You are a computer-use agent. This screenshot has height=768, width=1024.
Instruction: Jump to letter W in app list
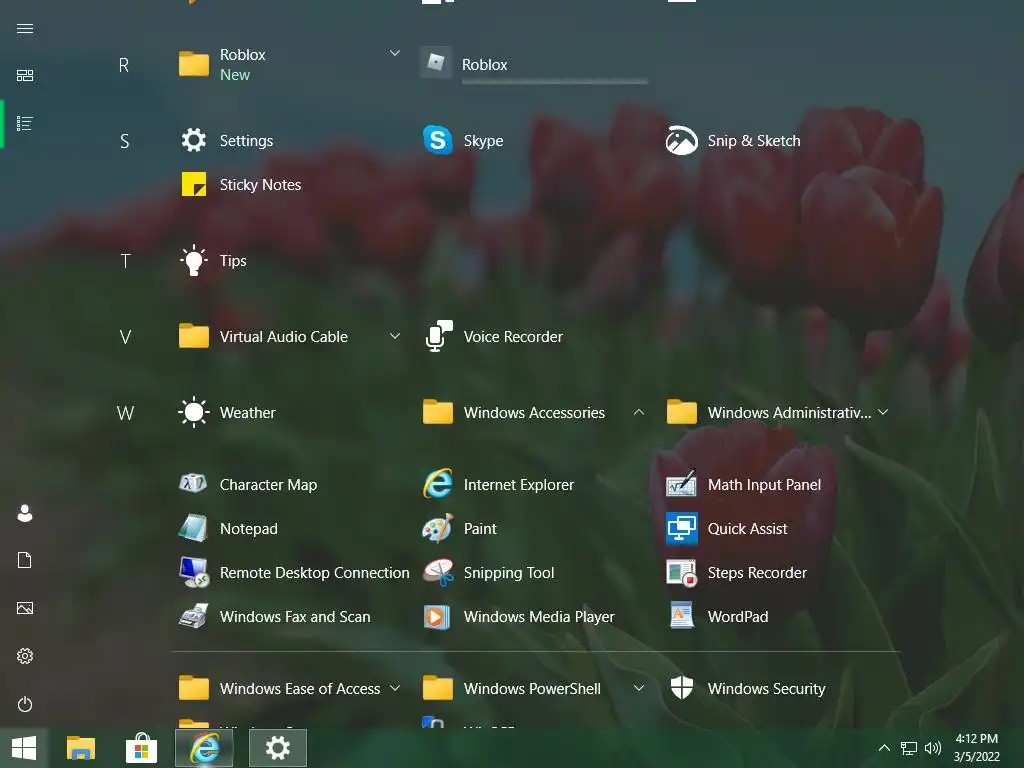click(125, 413)
